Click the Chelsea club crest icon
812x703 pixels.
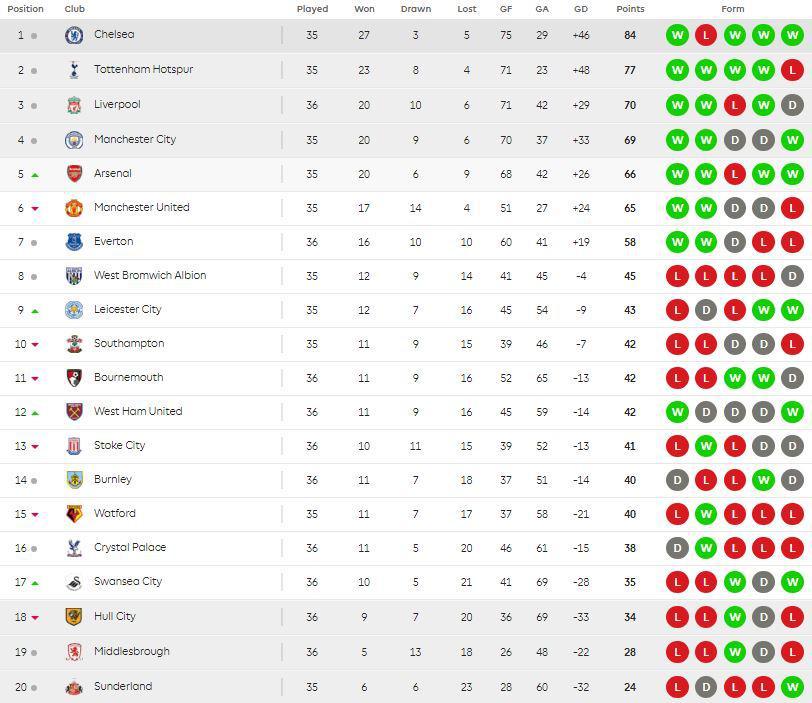(74, 35)
